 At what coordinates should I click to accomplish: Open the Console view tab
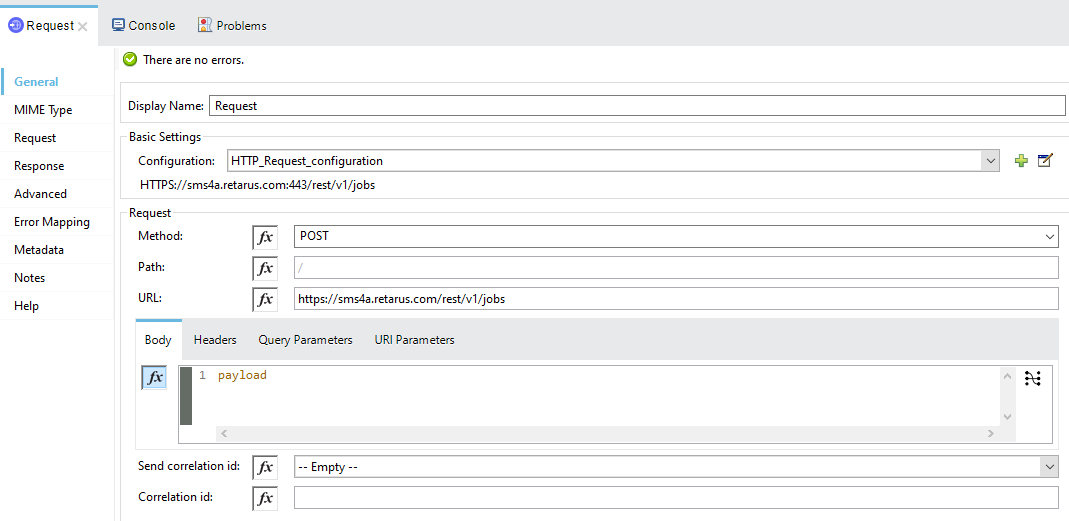point(143,25)
